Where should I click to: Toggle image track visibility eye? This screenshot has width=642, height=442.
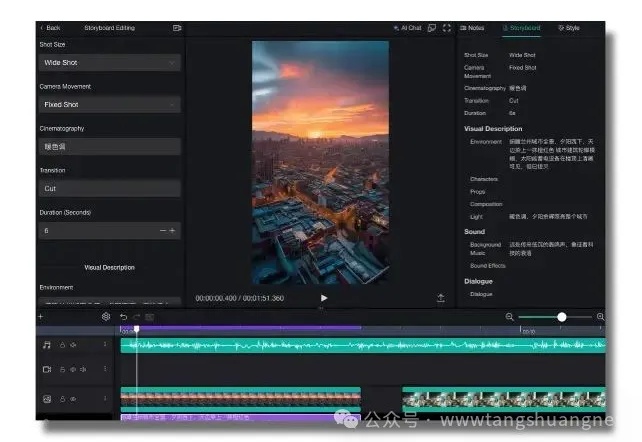tap(73, 399)
